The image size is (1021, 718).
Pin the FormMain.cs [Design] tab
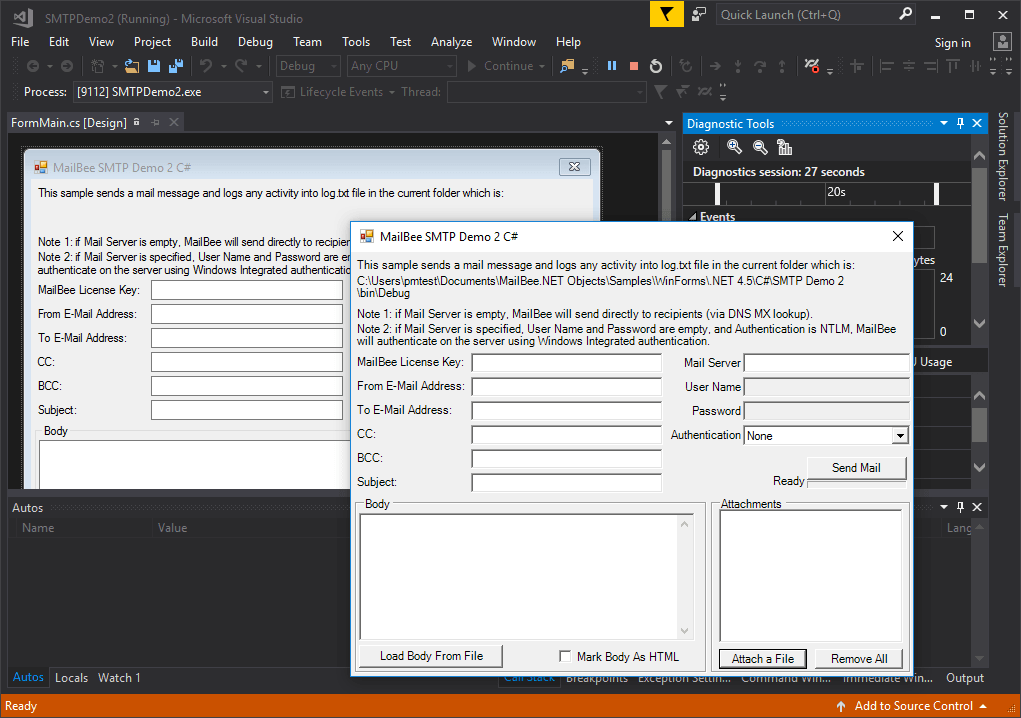tap(156, 122)
